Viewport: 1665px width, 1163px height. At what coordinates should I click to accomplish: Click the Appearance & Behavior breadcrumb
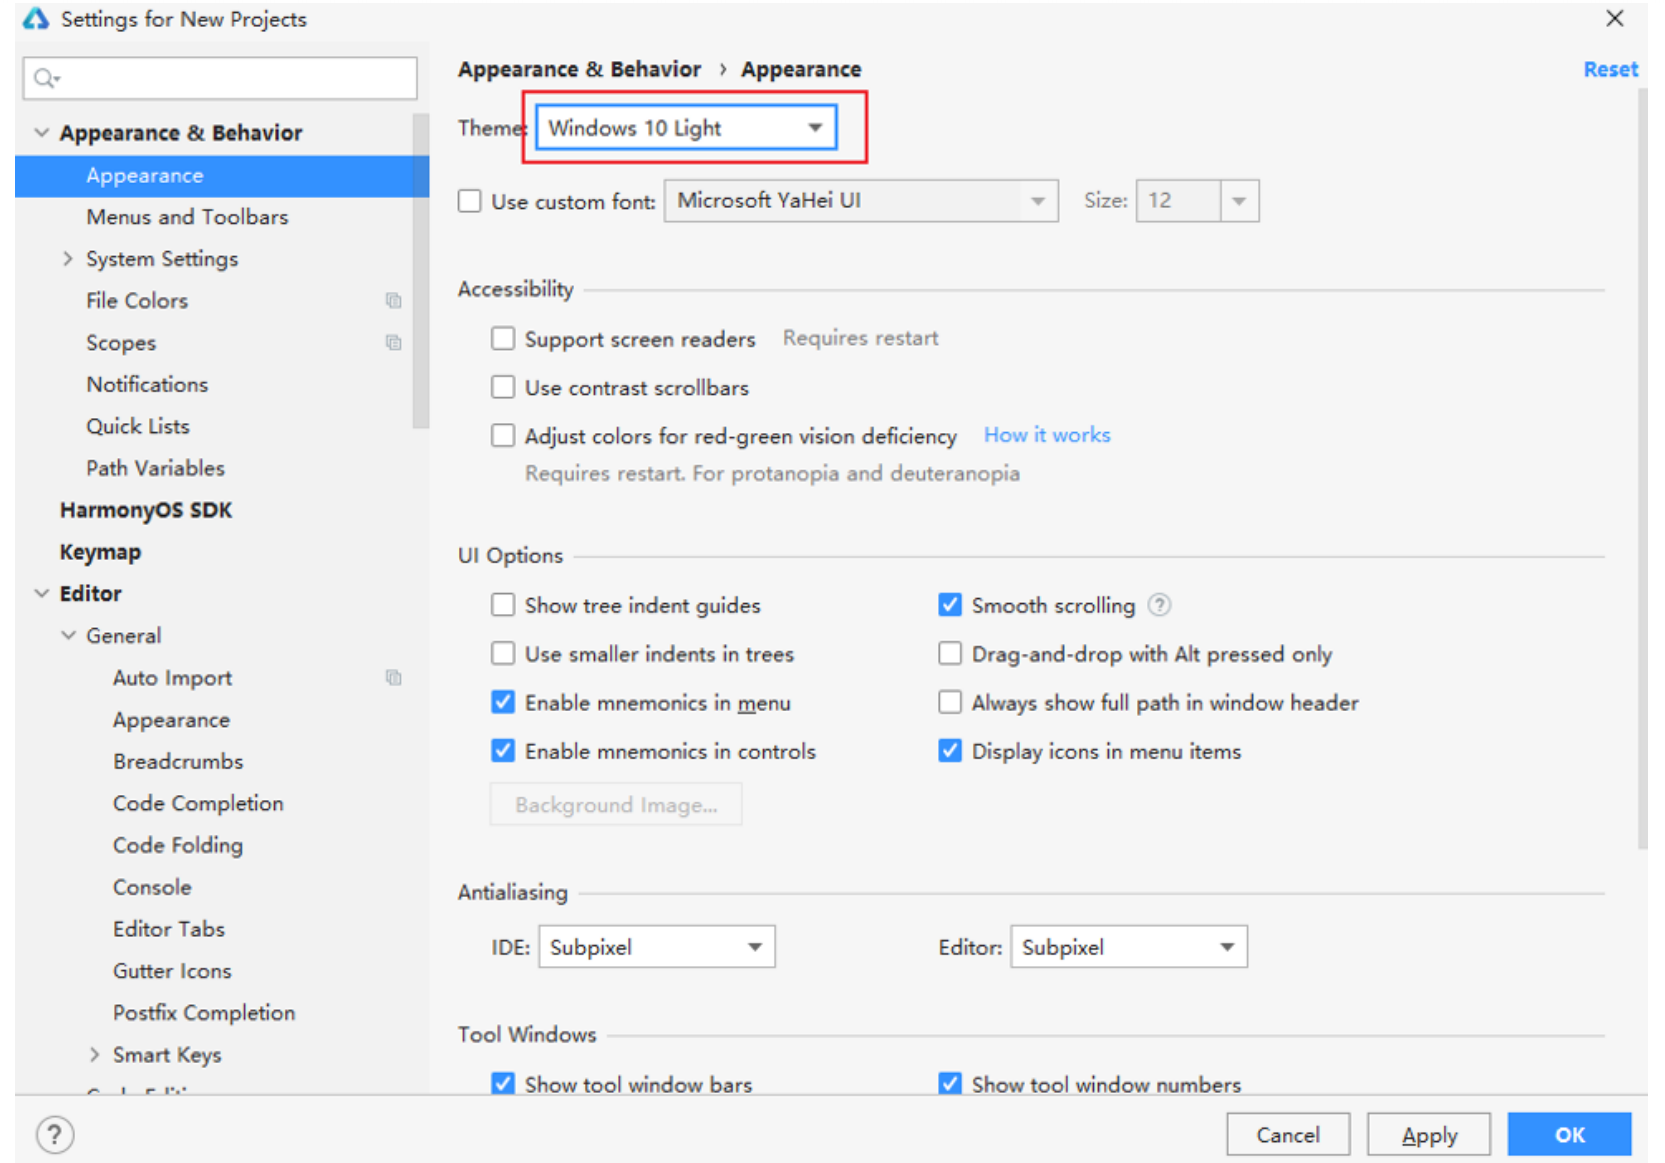click(579, 69)
